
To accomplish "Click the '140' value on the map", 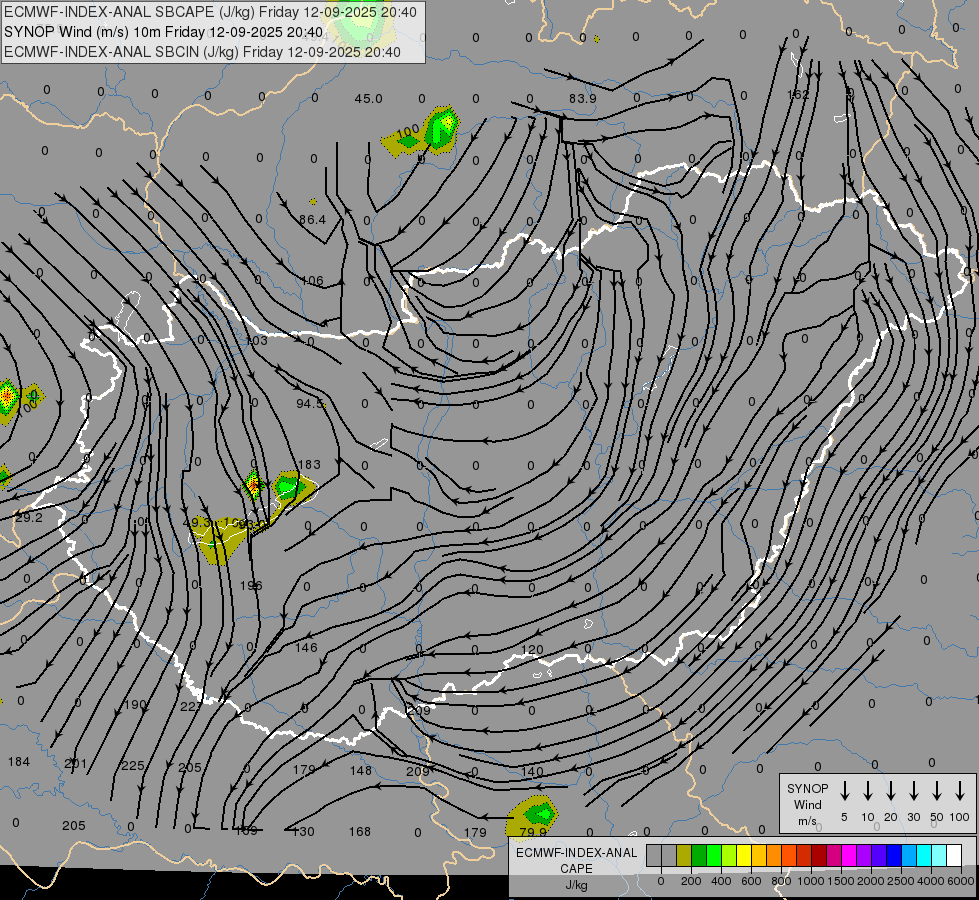I will (x=532, y=771).
